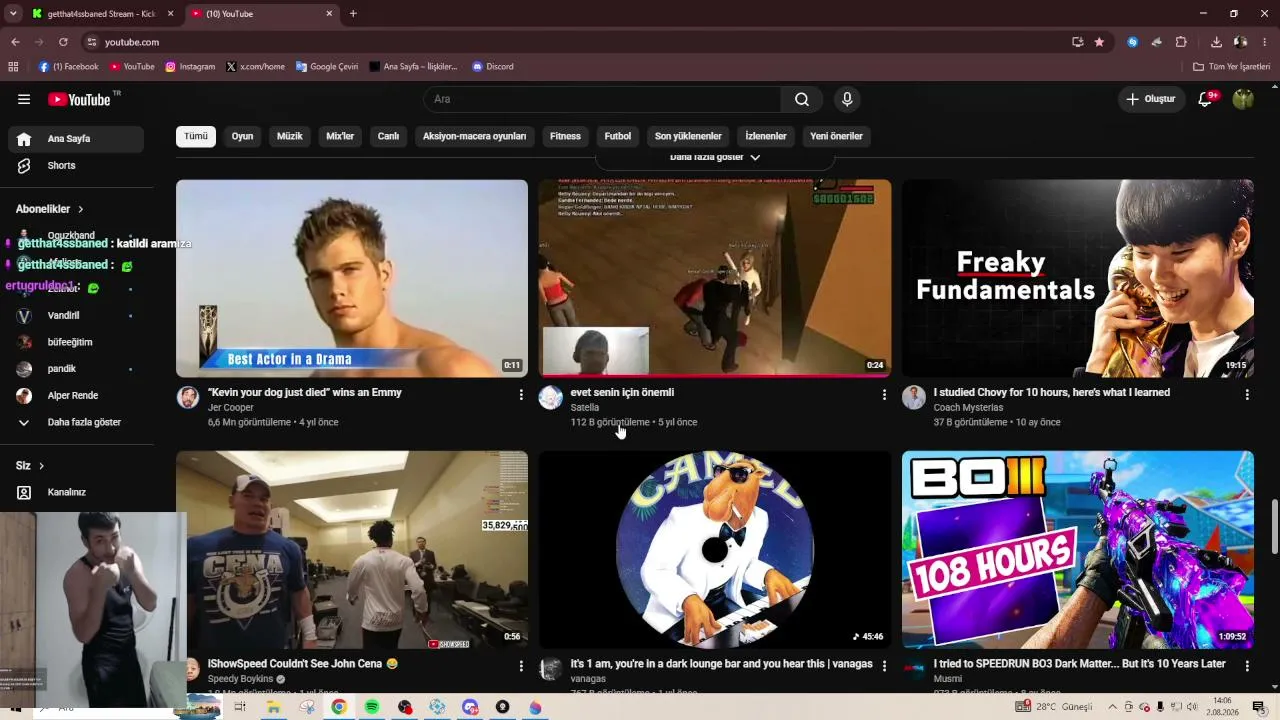This screenshot has width=1280, height=720.
Task: Open the Instagram bookmark
Action: [190, 67]
